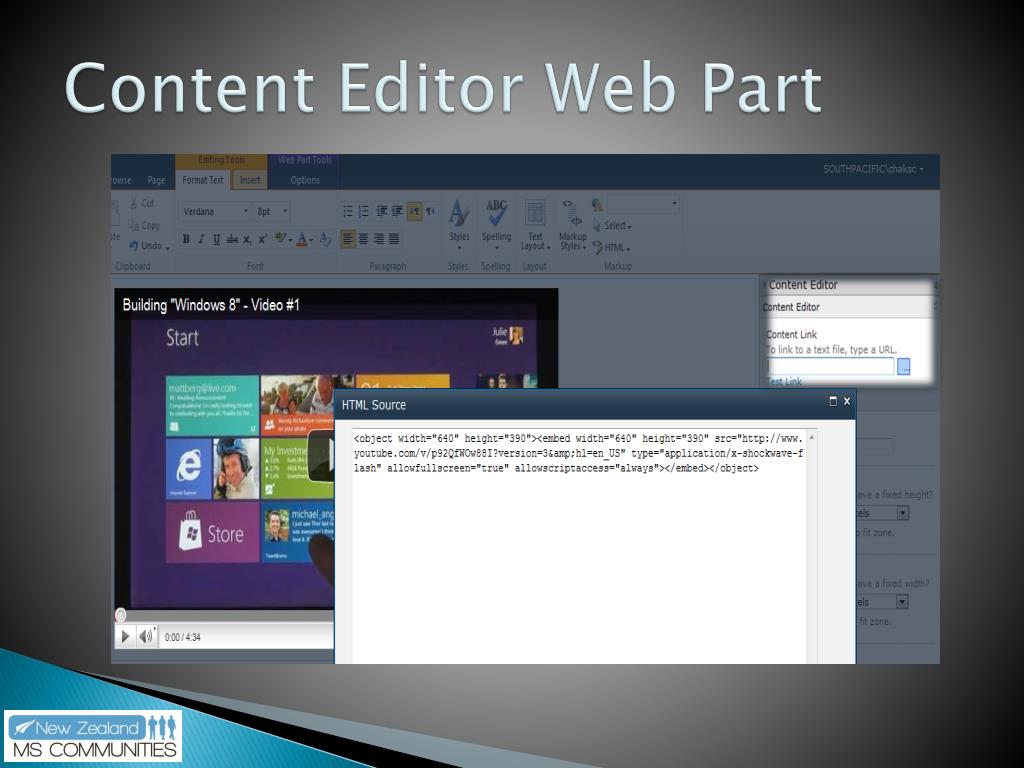Open the Options tab under Web Part Tools
Image resolution: width=1024 pixels, height=768 pixels.
pos(305,180)
